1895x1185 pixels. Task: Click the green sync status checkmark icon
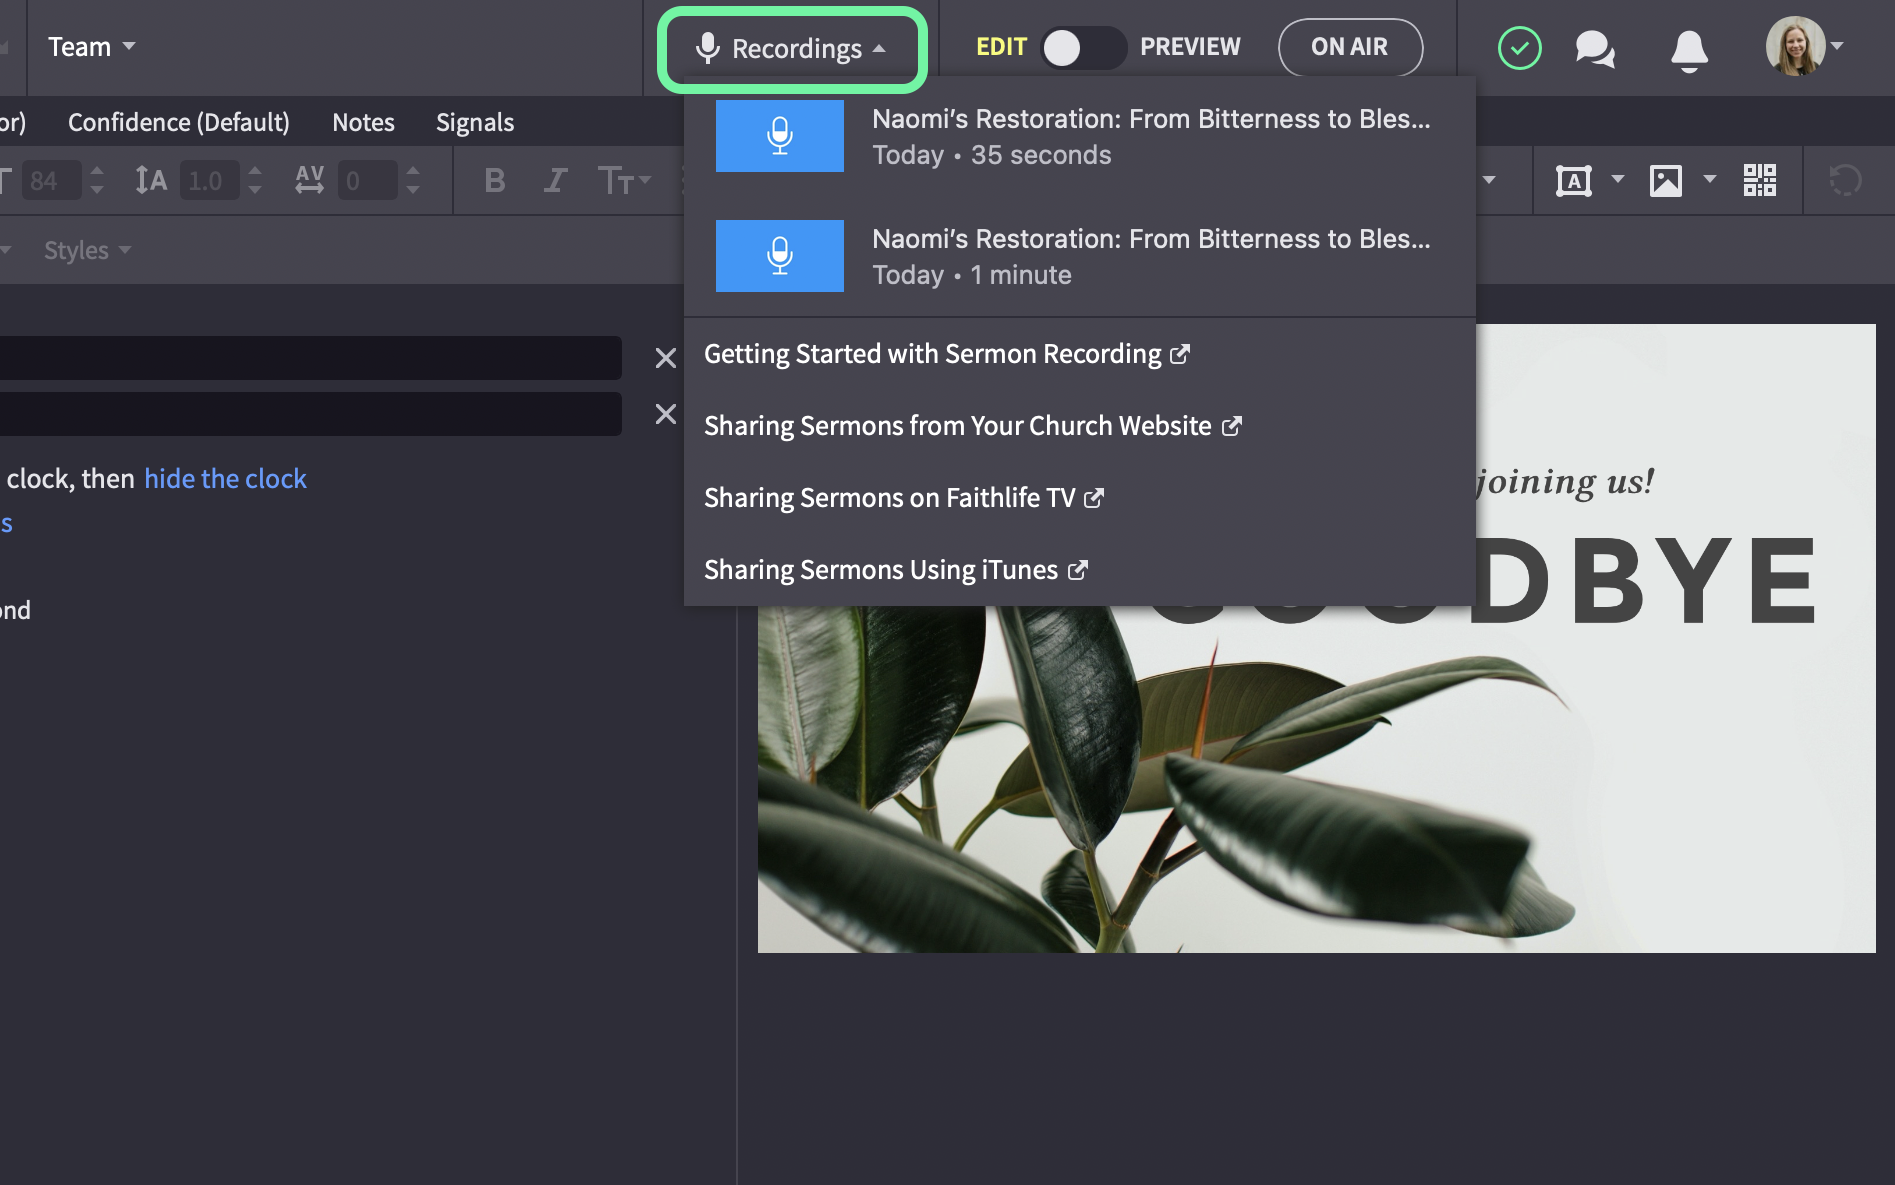click(1519, 48)
